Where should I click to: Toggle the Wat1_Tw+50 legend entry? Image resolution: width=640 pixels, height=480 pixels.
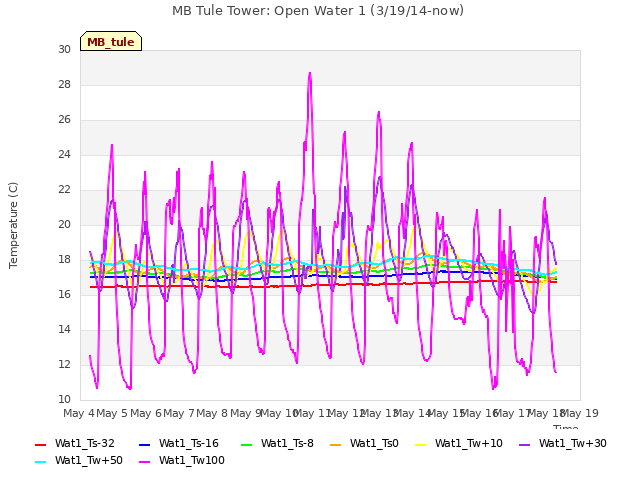pyautogui.click(x=79, y=461)
